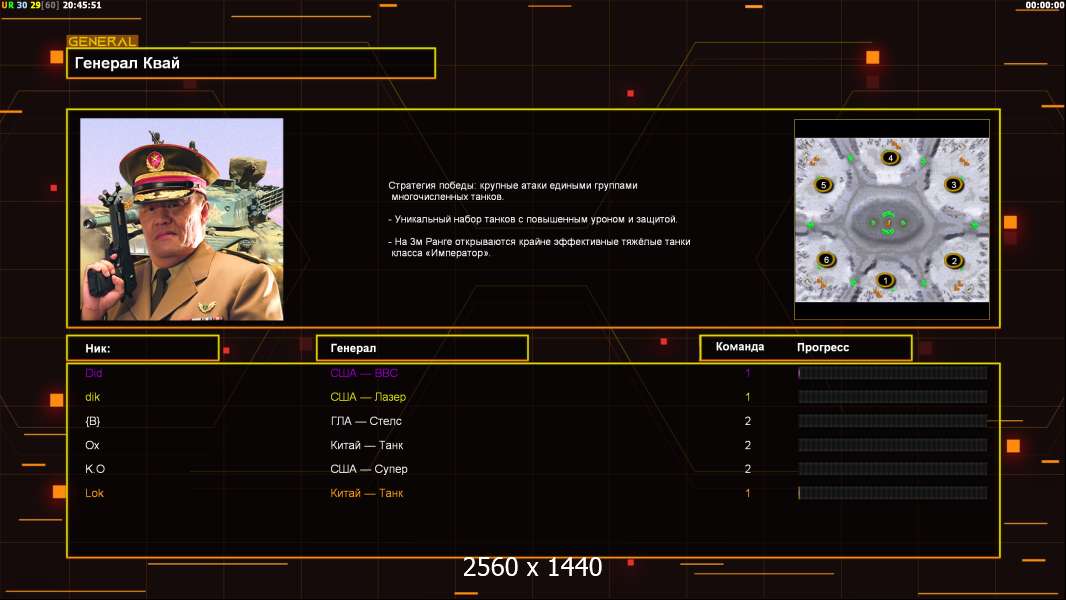1066x600 pixels.
Task: Click the 20:45:51 clock at top
Action: pyautogui.click(x=83, y=5)
